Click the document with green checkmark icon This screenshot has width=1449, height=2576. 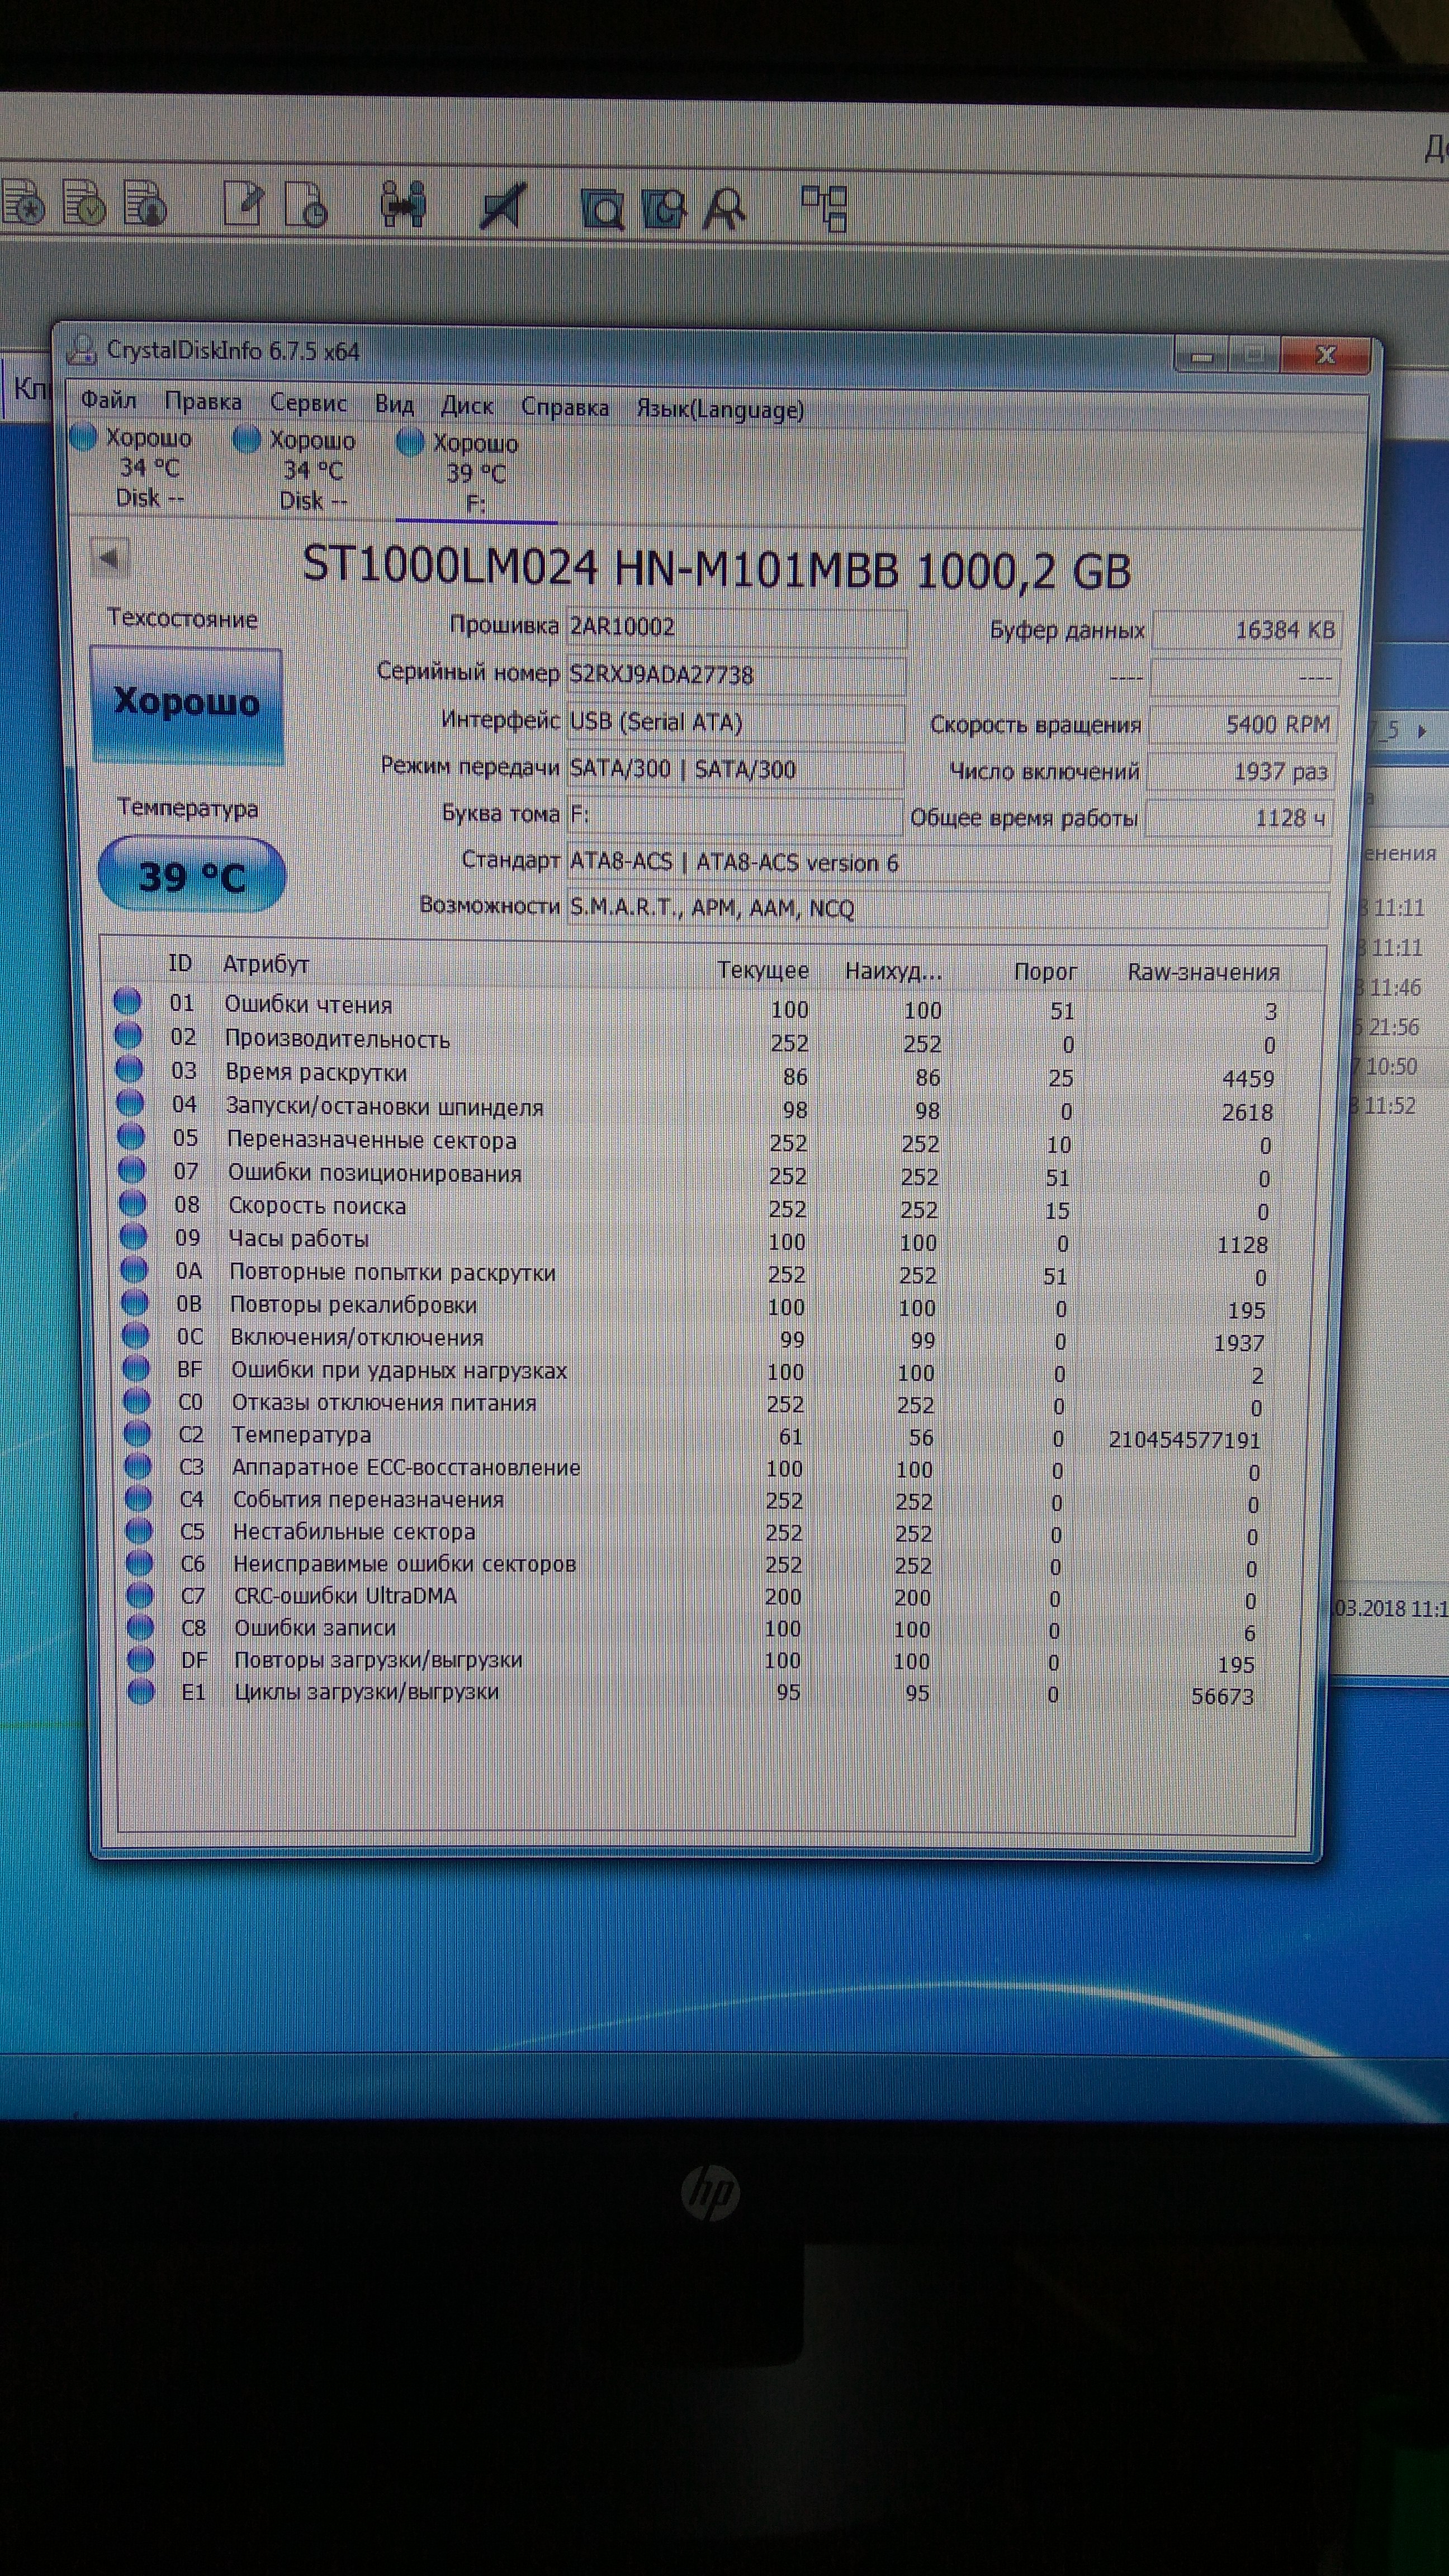pyautogui.click(x=84, y=203)
